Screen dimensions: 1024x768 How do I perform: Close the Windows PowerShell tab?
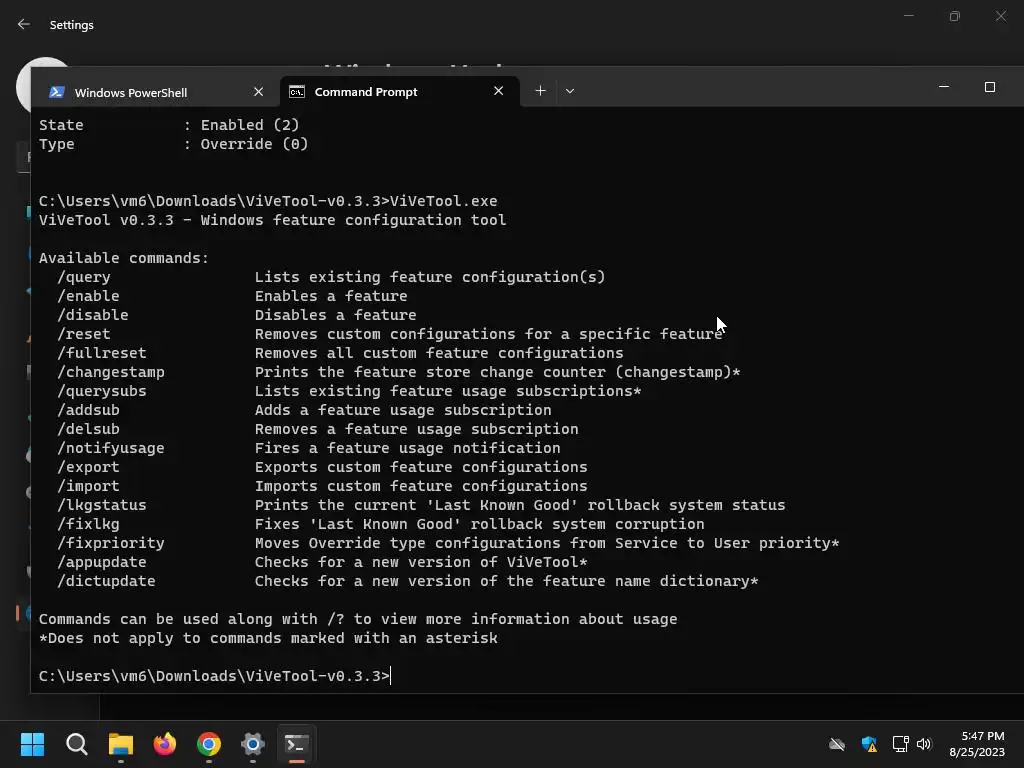259,92
